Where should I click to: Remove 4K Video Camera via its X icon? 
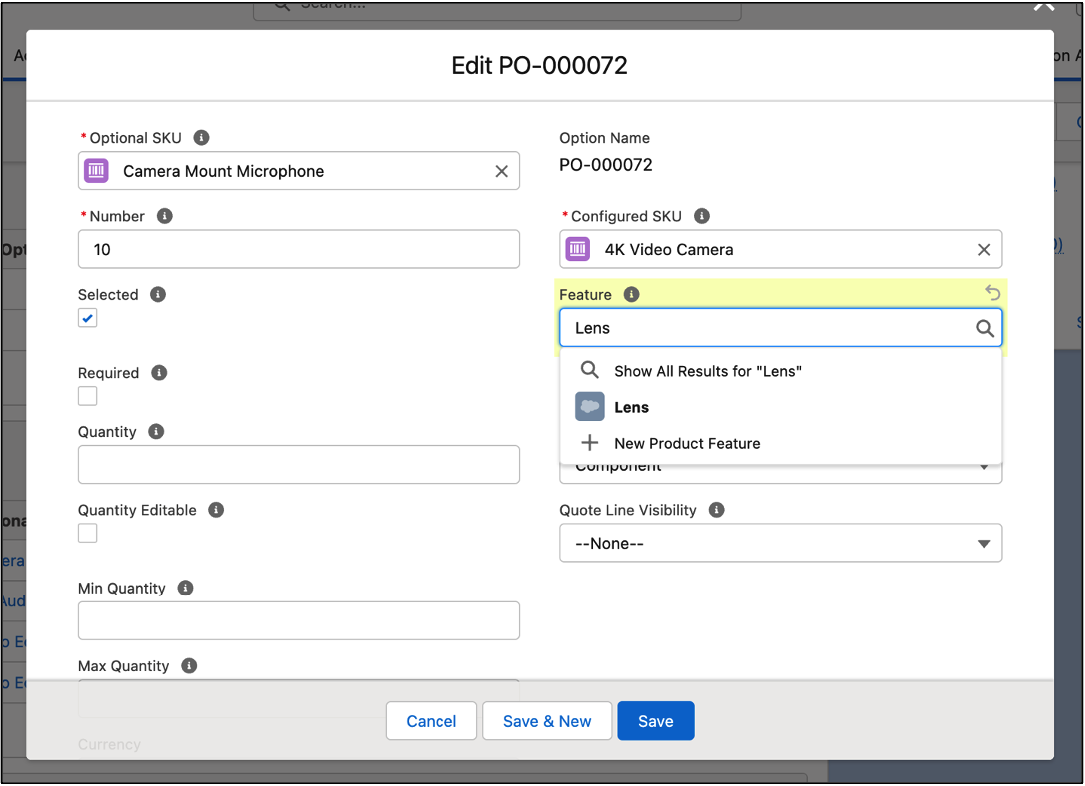(x=983, y=249)
